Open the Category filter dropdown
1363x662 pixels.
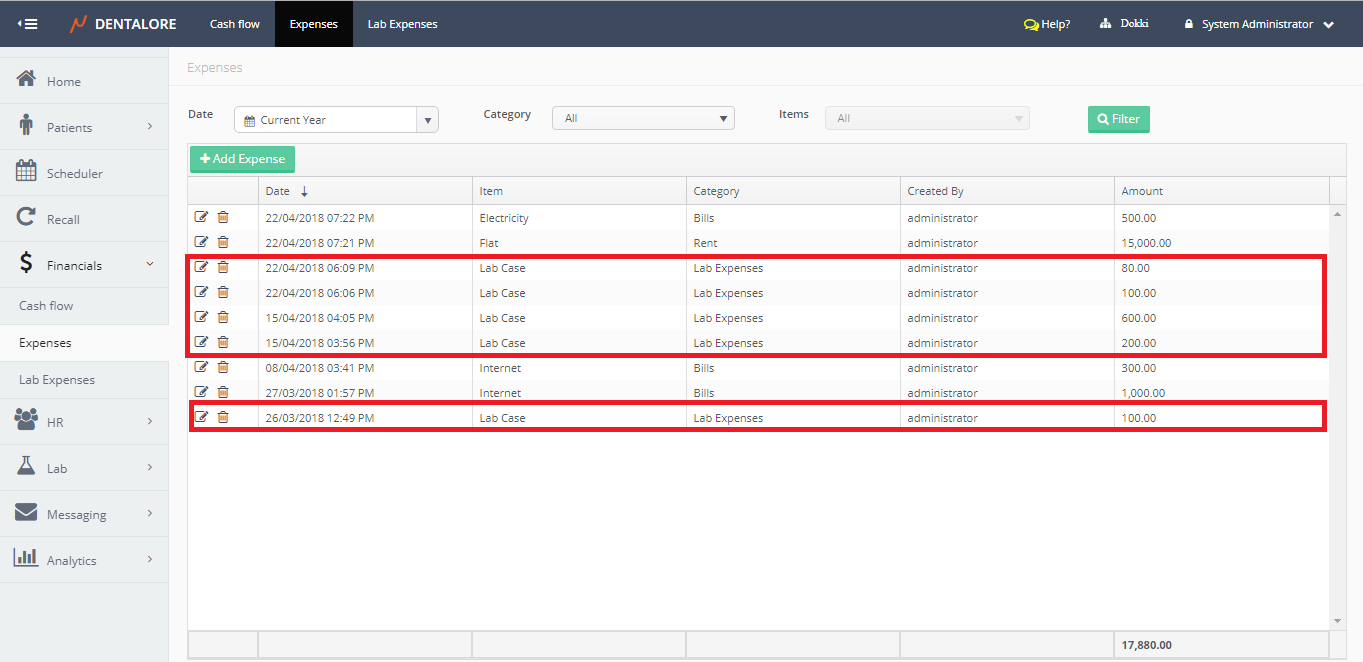(x=643, y=118)
